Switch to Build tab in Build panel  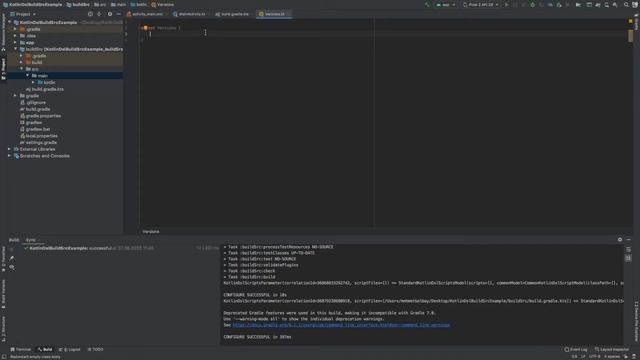(x=14, y=240)
